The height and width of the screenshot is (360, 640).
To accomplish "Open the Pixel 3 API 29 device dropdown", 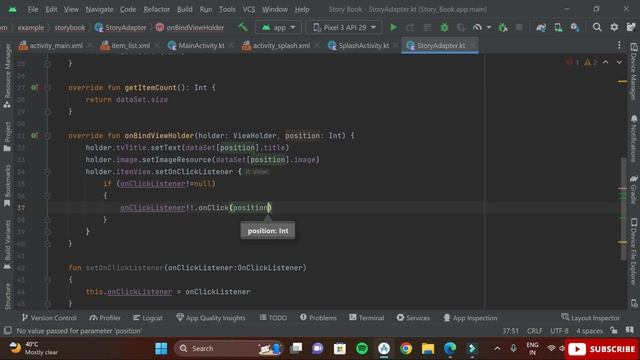I will pyautogui.click(x=344, y=27).
